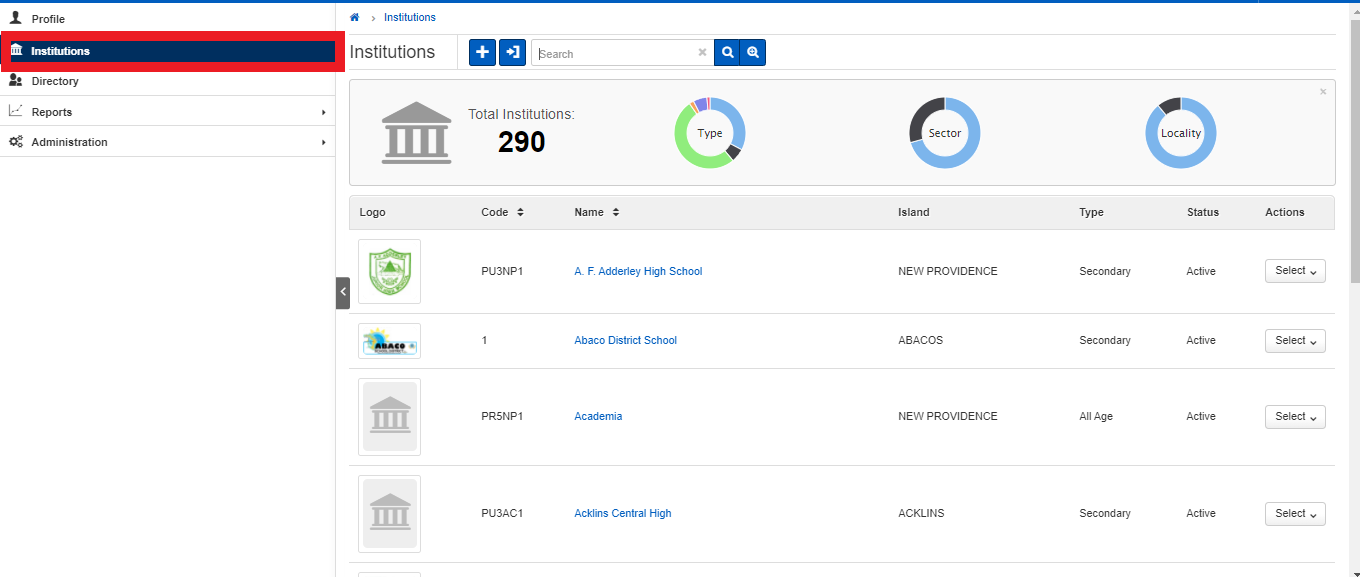Click the Locality donut chart
Image resolution: width=1360 pixels, height=577 pixels.
pos(1181,133)
